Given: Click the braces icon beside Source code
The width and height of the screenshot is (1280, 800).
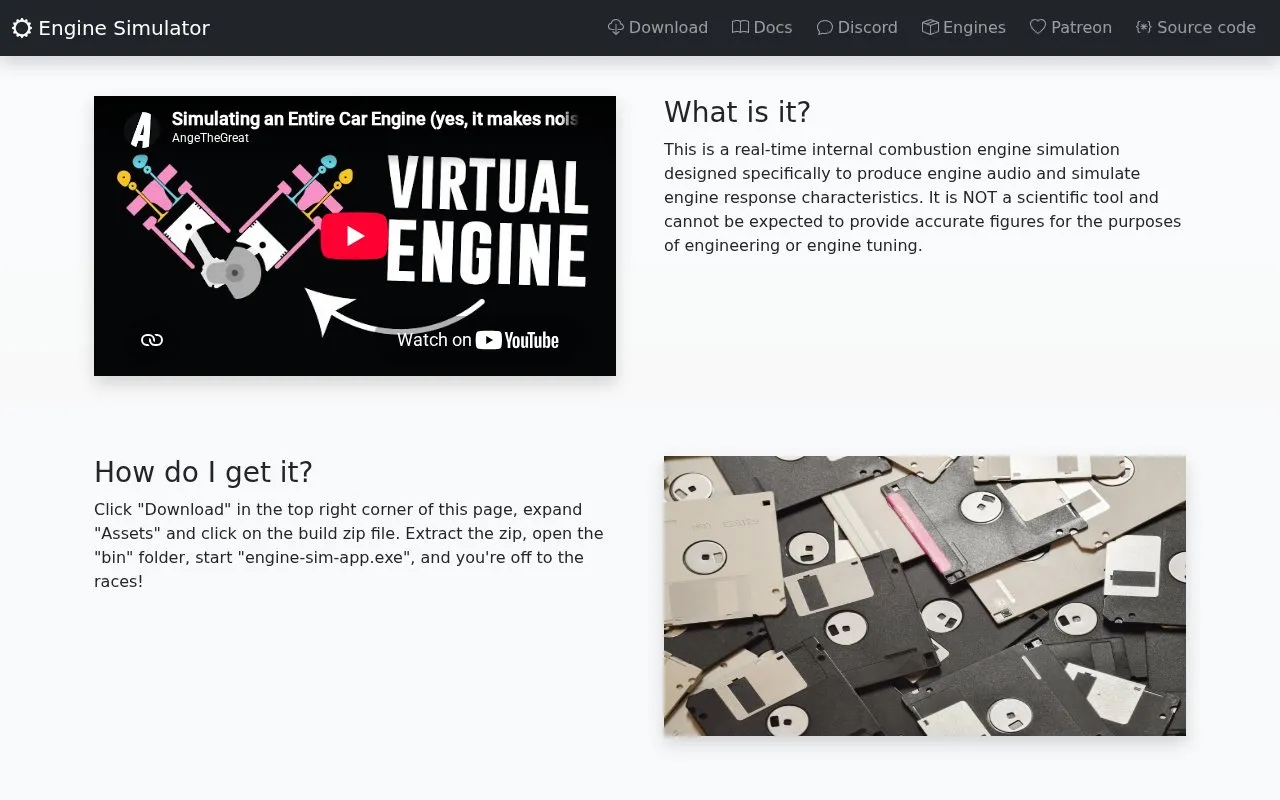Looking at the screenshot, I should pos(1144,27).
